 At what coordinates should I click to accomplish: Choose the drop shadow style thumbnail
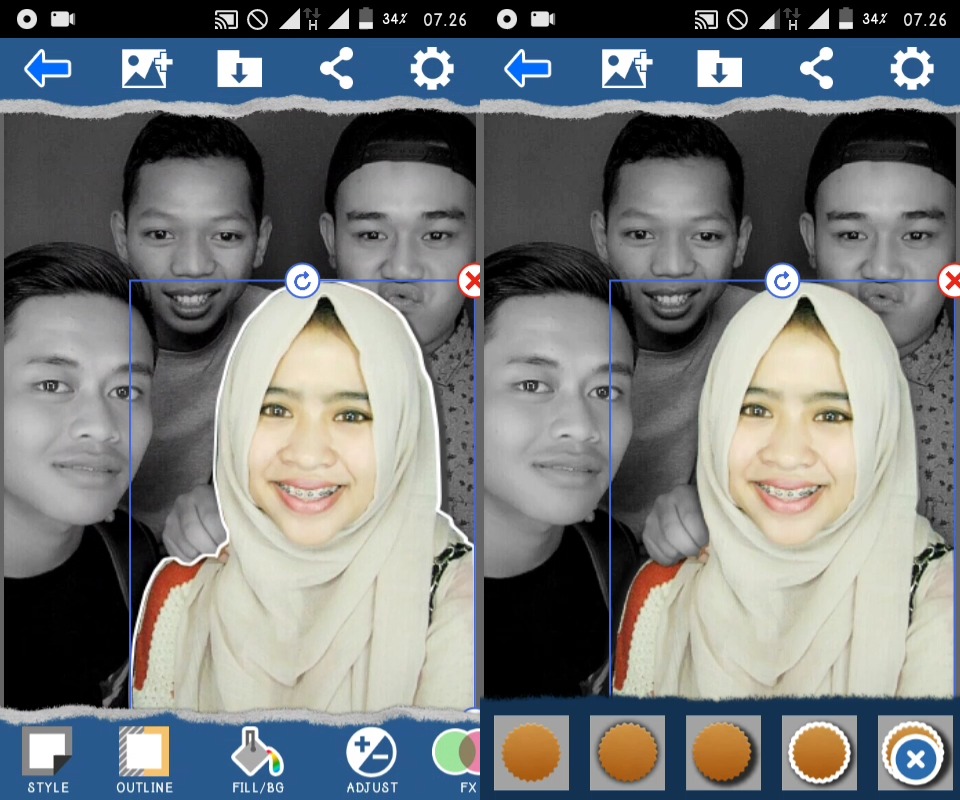pyautogui.click(x=723, y=752)
